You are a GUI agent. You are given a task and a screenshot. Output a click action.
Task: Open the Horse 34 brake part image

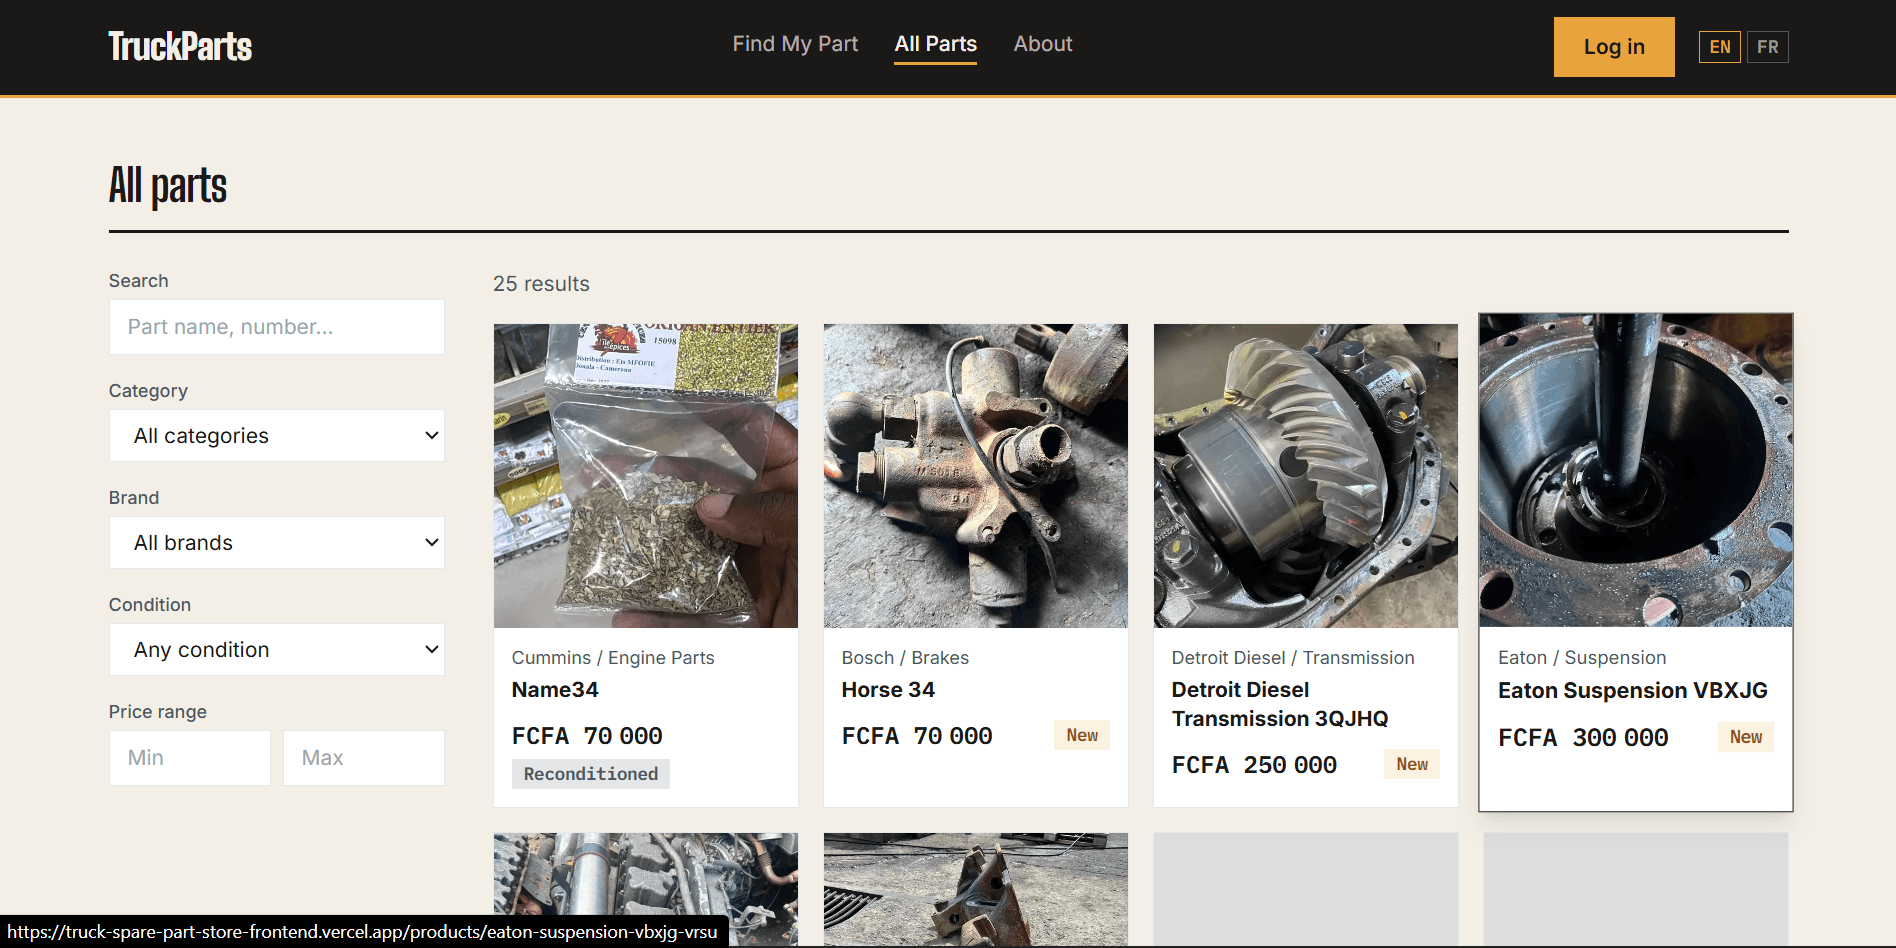tap(976, 476)
